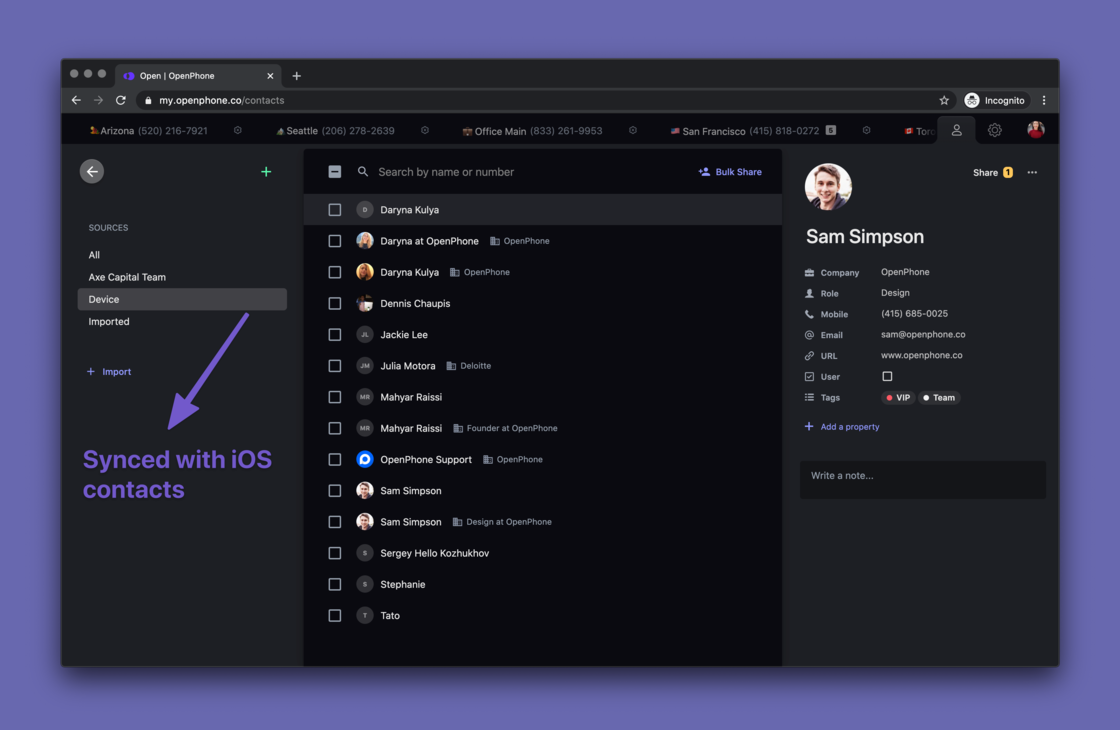This screenshot has height=730, width=1120.
Task: Add new contact with green plus icon
Action: [266, 171]
